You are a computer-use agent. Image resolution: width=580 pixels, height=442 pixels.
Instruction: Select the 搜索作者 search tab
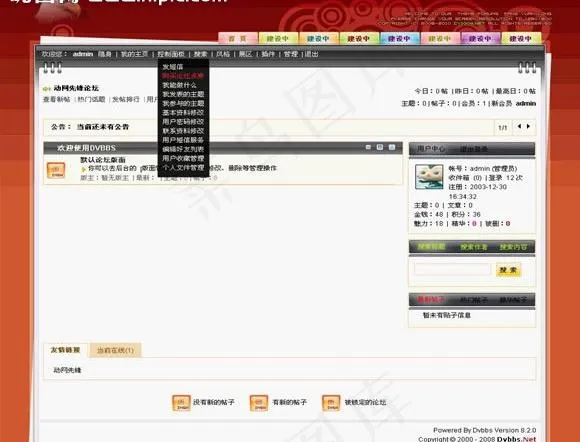click(x=474, y=247)
